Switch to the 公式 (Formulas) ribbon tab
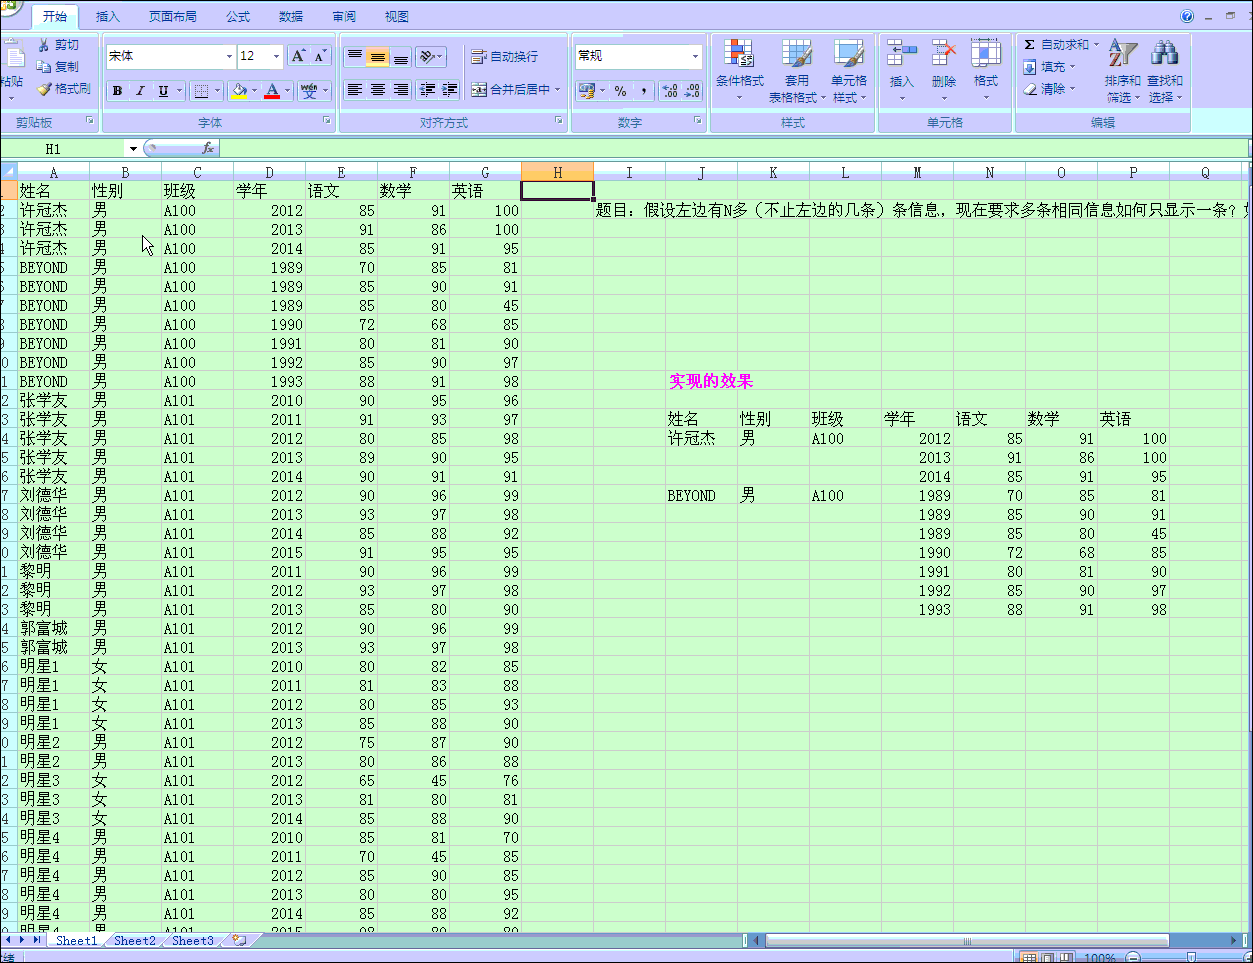1253x963 pixels. (x=238, y=17)
